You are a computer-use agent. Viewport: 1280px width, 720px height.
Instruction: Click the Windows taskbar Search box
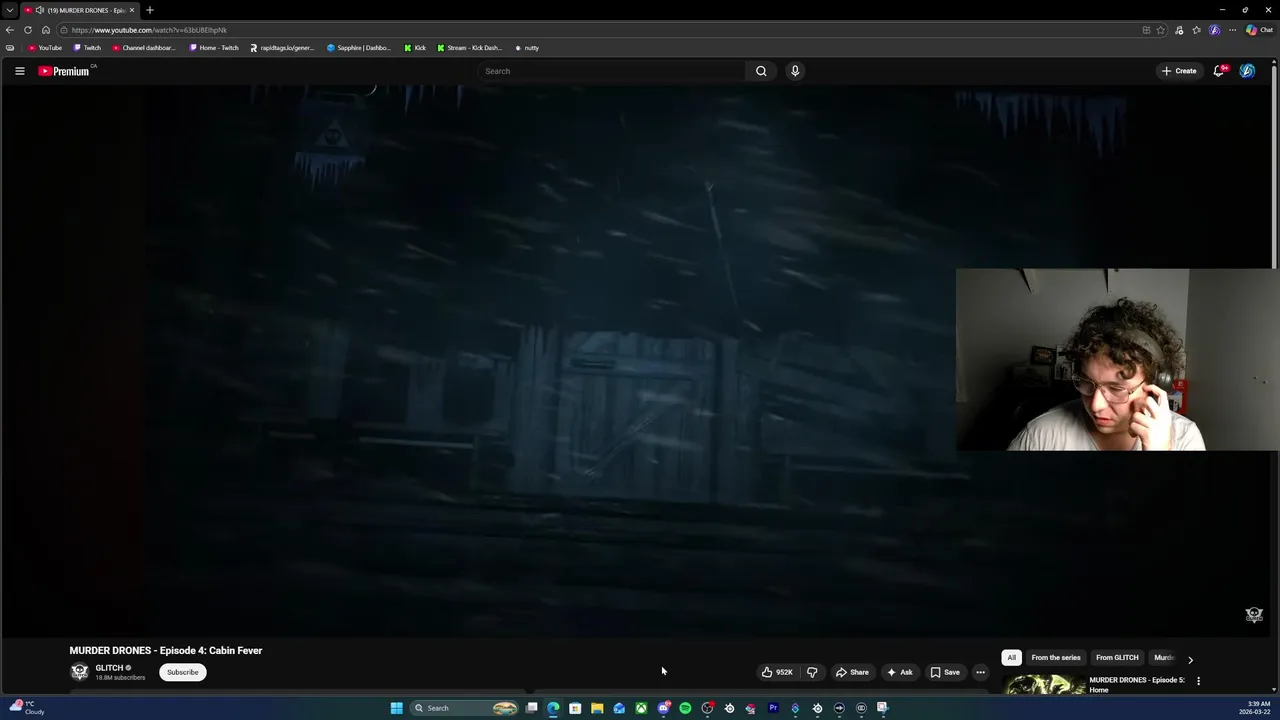465,708
